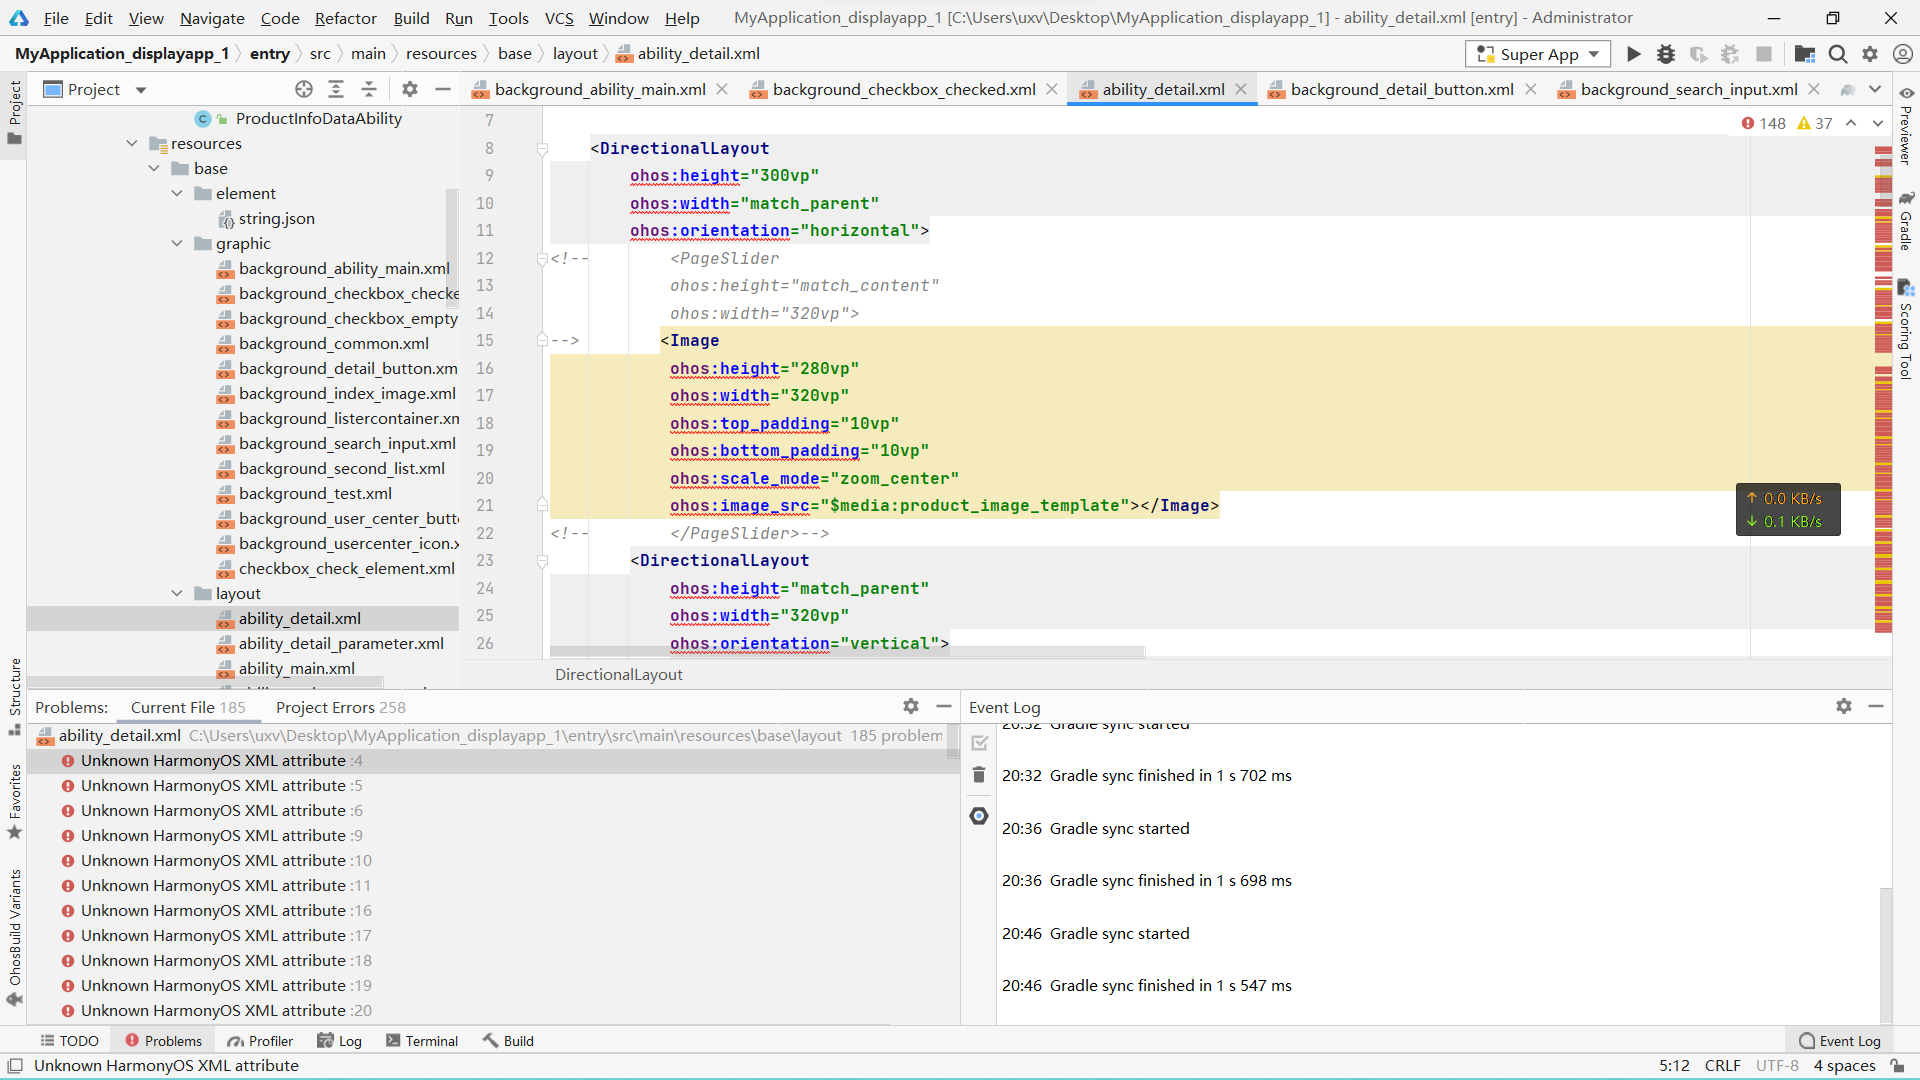1920x1080 pixels.
Task: Click the Project tree vertical scrollbar
Action: click(x=452, y=250)
